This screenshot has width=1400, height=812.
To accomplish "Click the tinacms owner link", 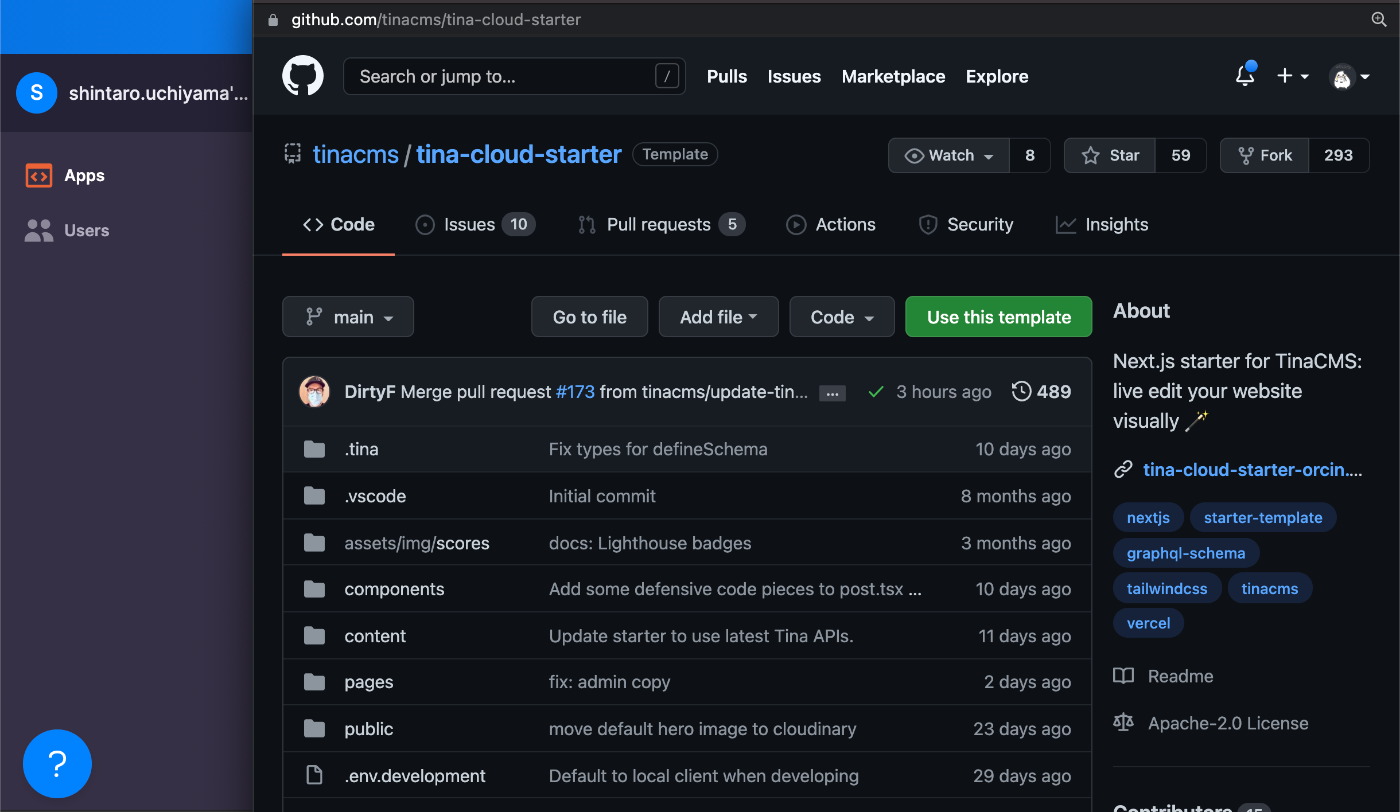I will coord(356,155).
